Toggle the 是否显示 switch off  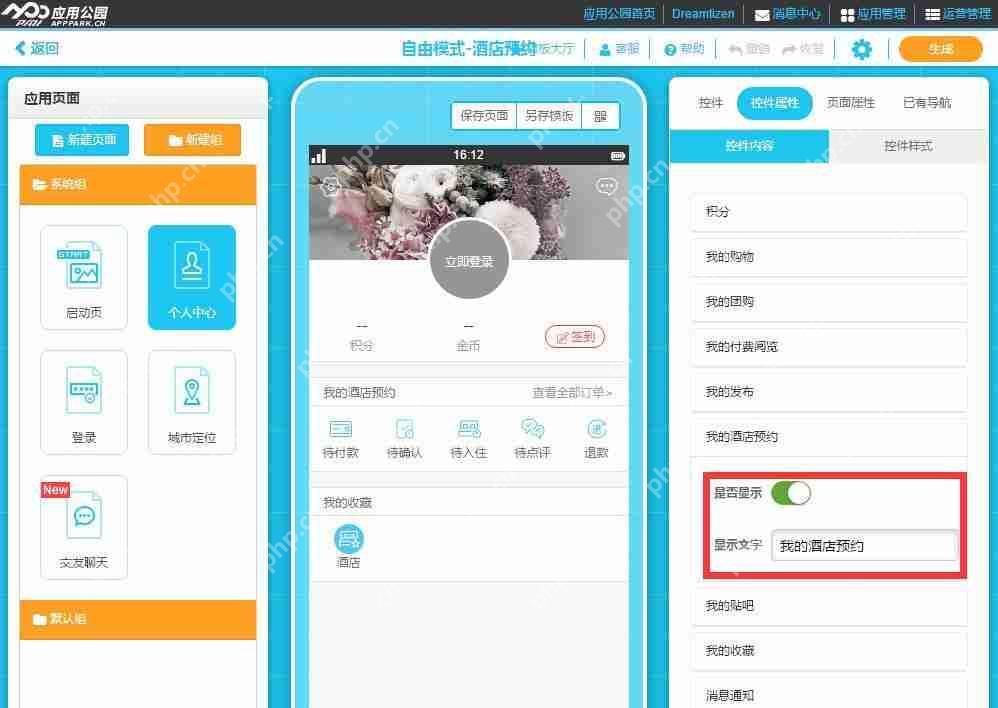click(x=793, y=493)
